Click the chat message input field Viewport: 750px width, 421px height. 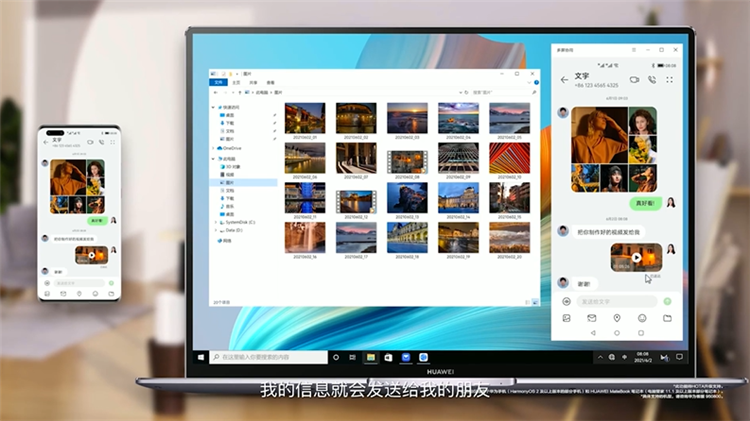click(x=617, y=301)
